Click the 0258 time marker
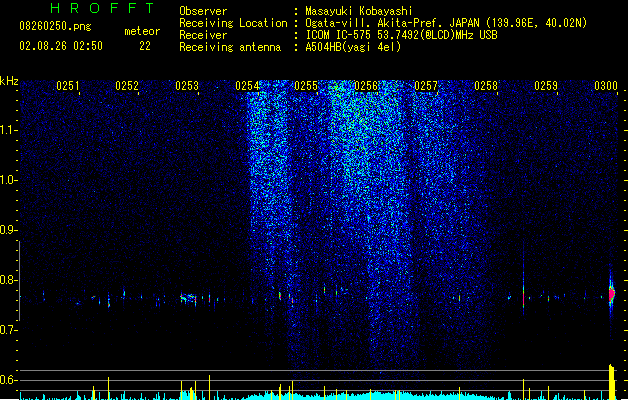Image resolution: width=629 pixels, height=400 pixels. pos(486,86)
